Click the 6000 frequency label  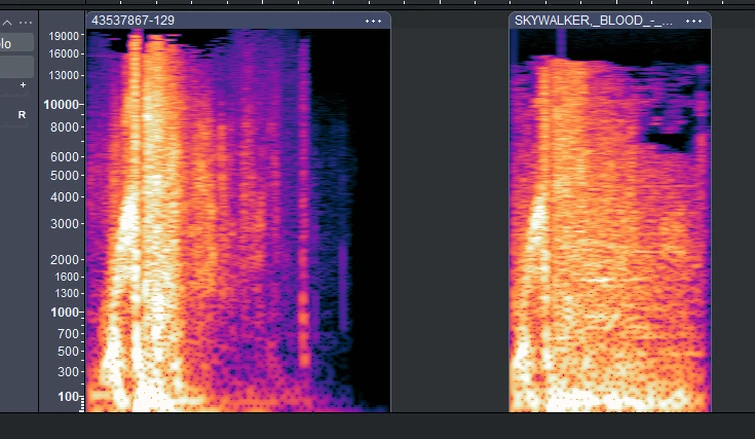coord(65,157)
